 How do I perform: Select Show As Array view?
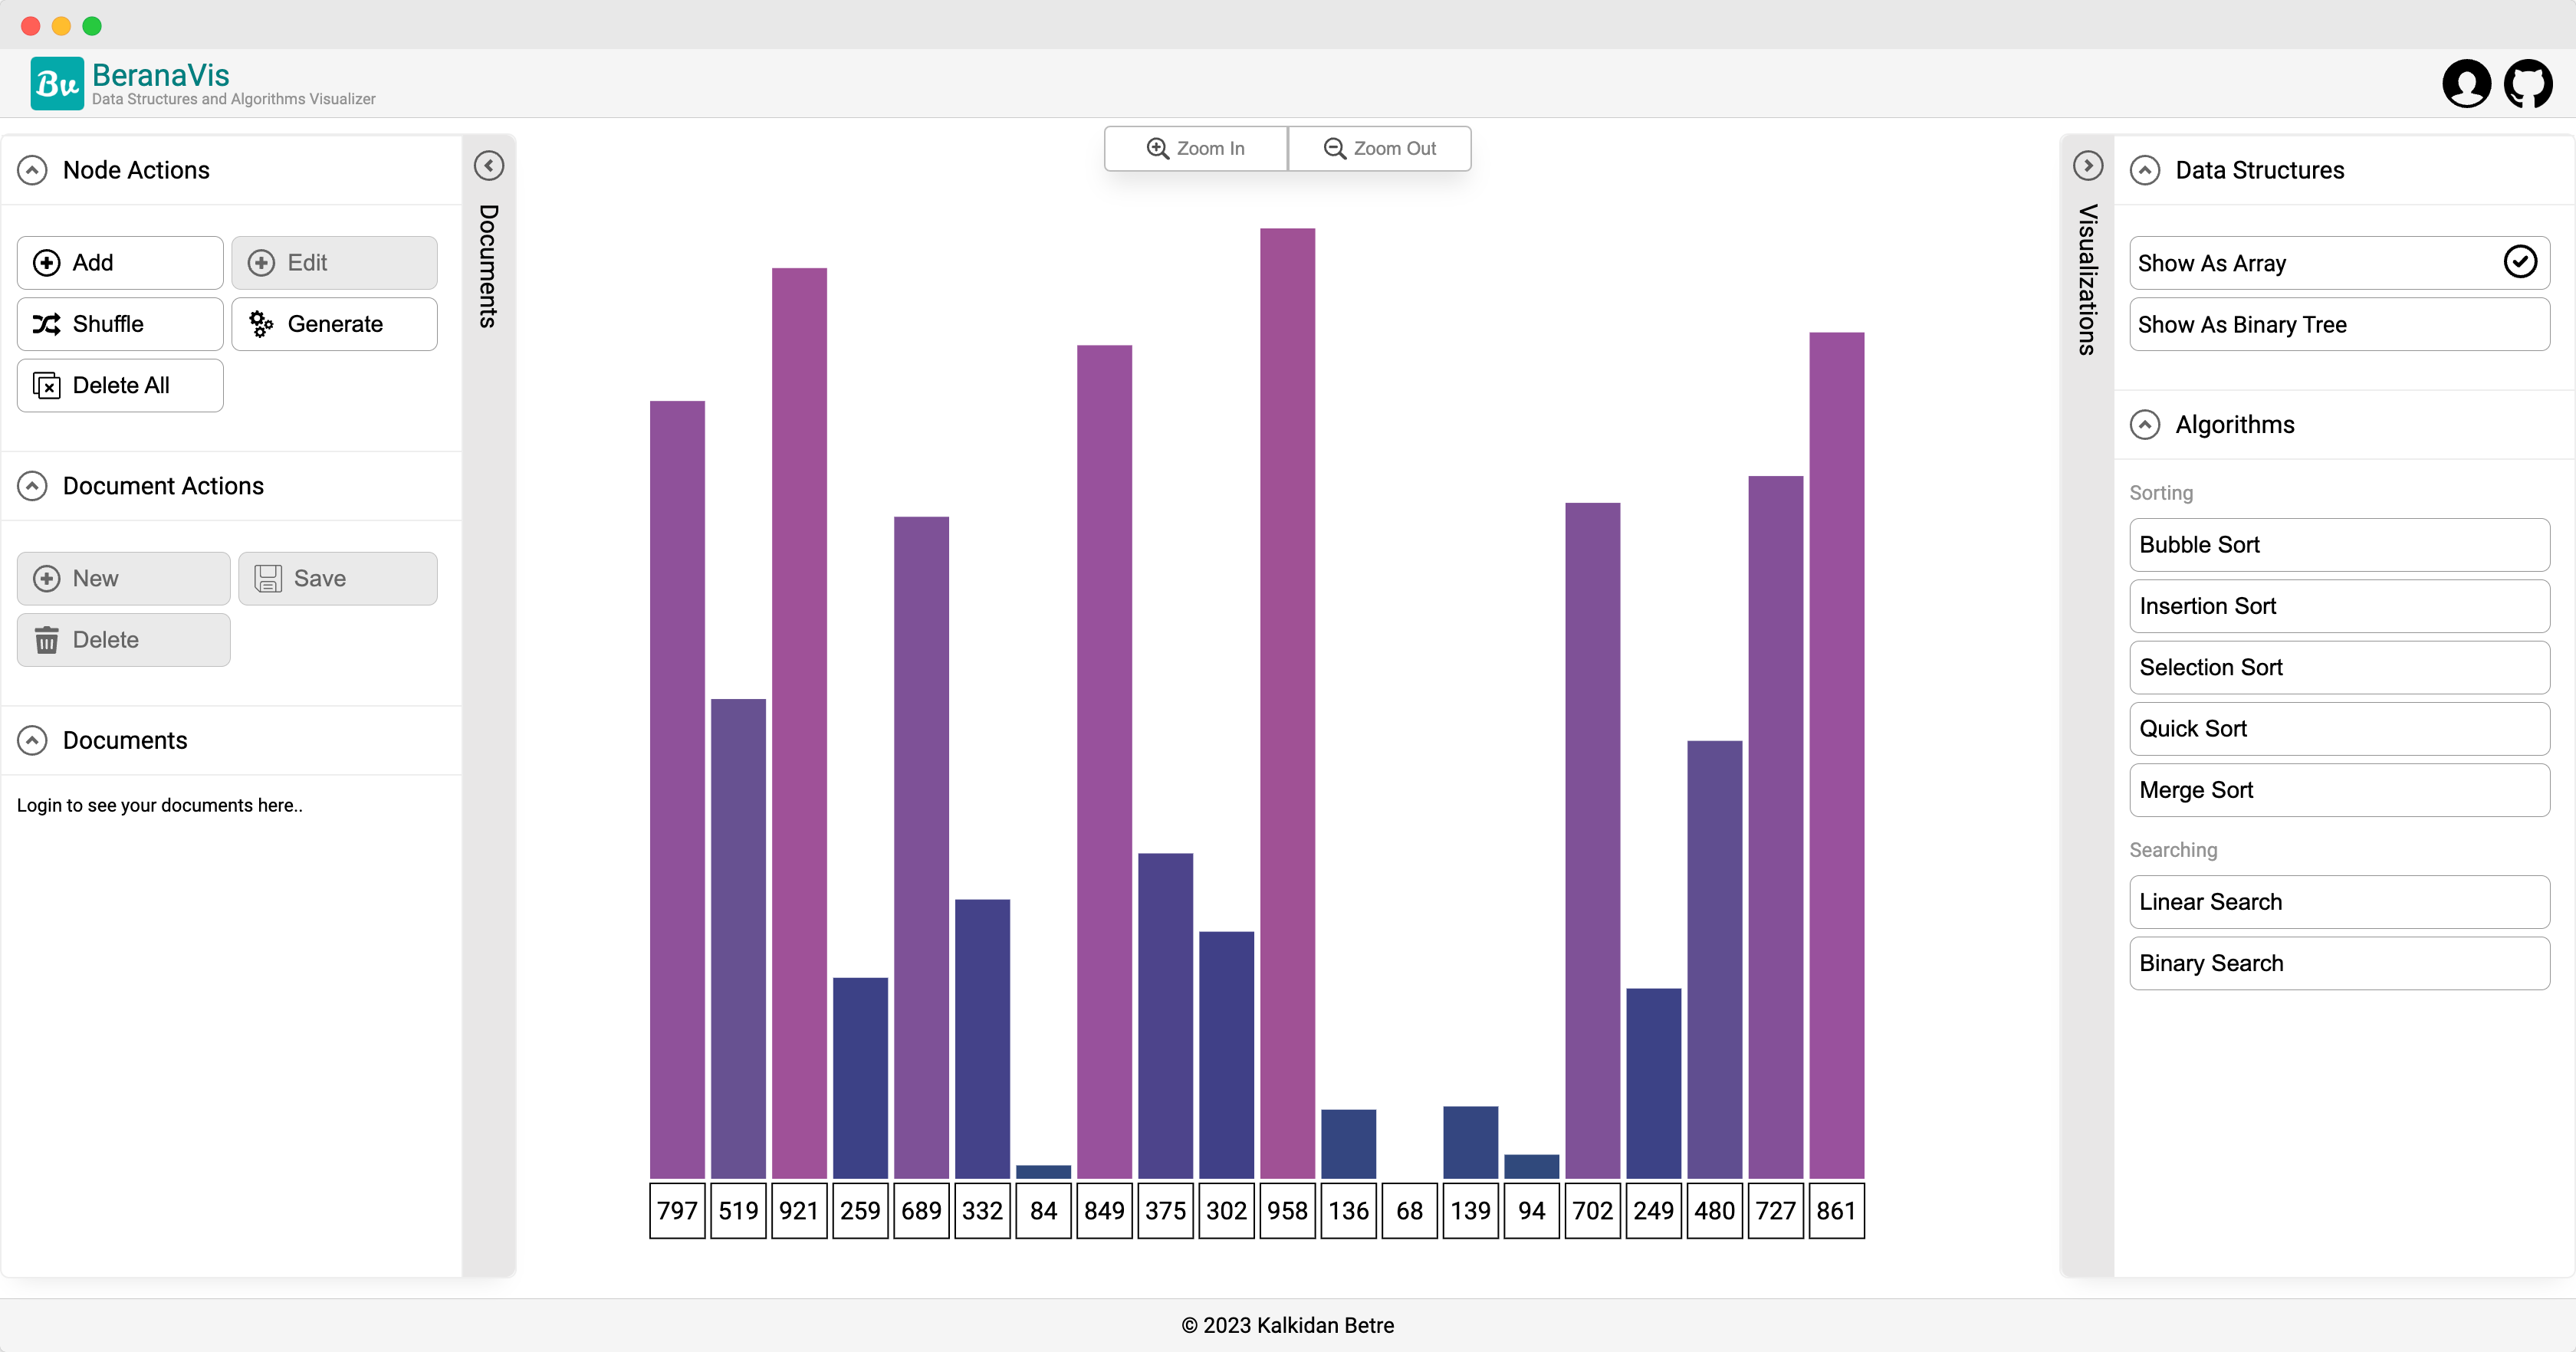tap(2339, 263)
